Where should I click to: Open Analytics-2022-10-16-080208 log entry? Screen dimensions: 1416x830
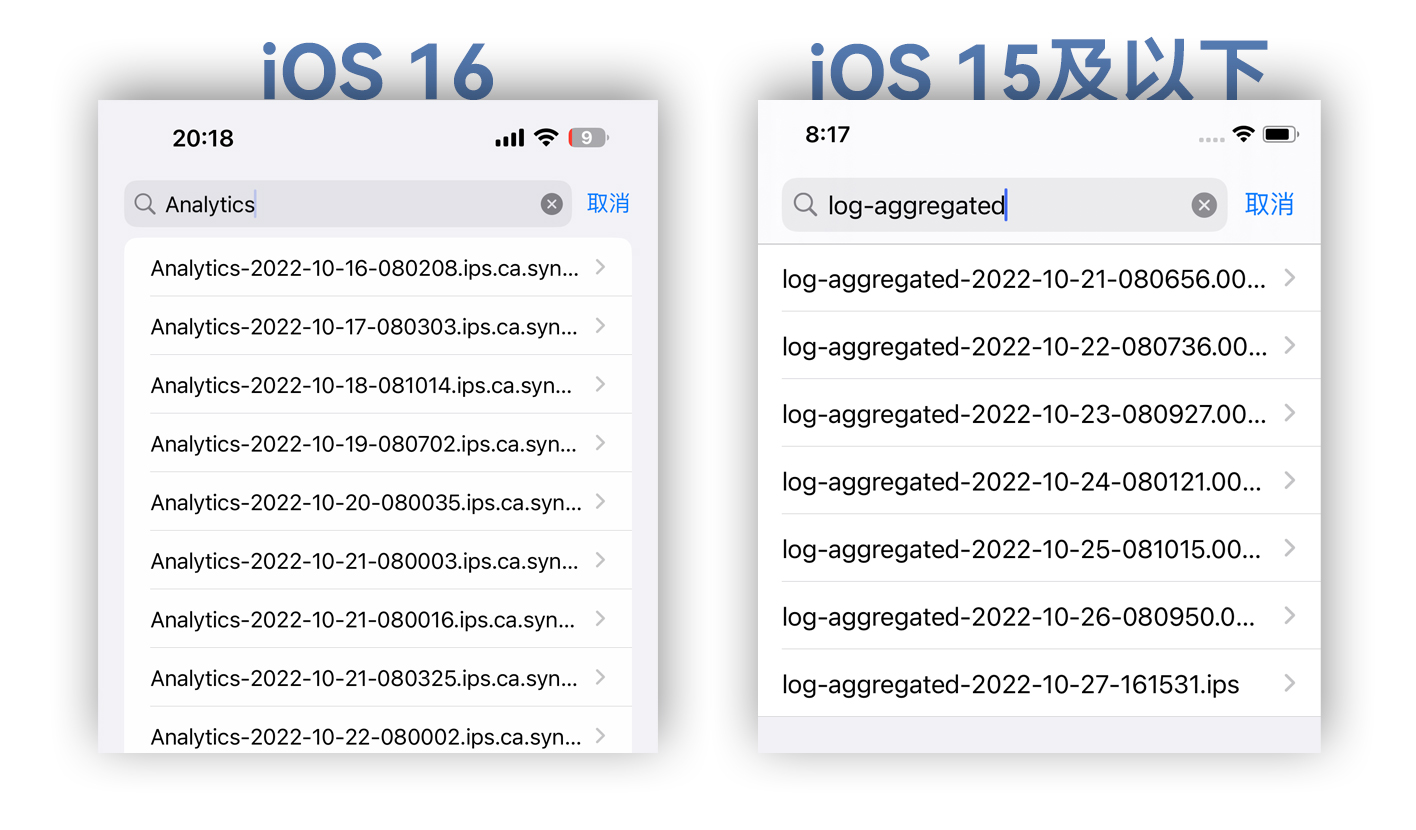pyautogui.click(x=378, y=267)
